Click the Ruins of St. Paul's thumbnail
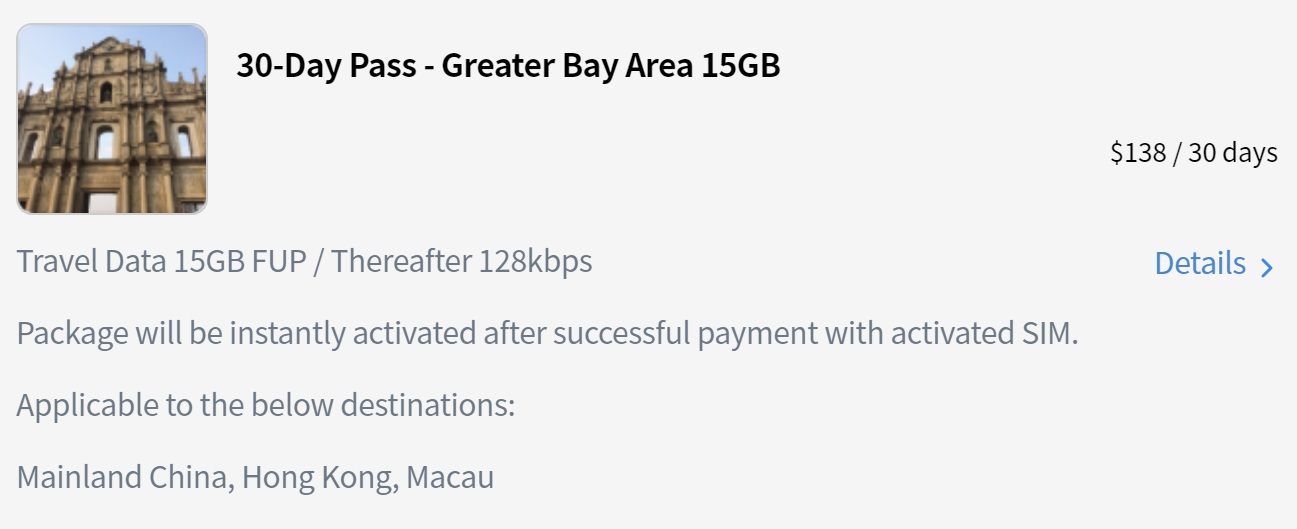This screenshot has height=529, width=1297. (x=112, y=119)
